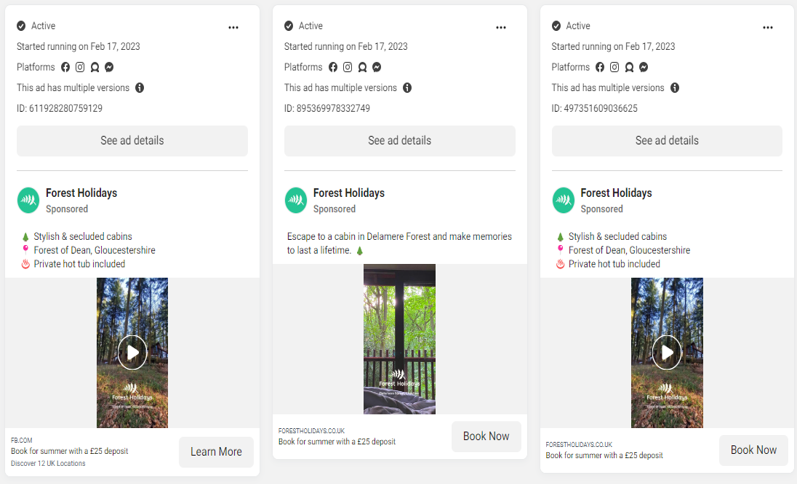Click Facebook platform icon in first ad card

coord(66,67)
